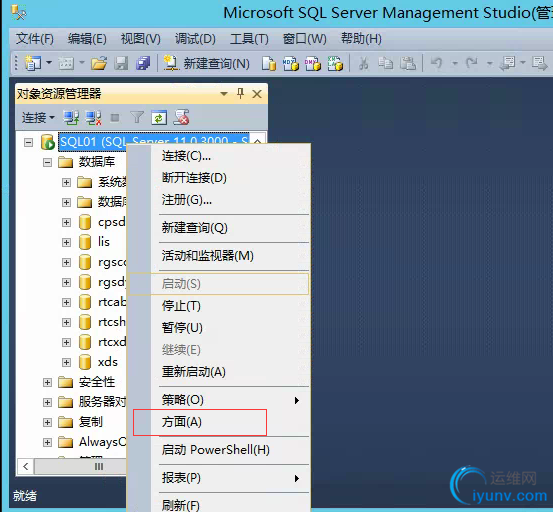Screen dimensions: 553x512
Task: Open the 报表(P) submenu
Action: 219,478
